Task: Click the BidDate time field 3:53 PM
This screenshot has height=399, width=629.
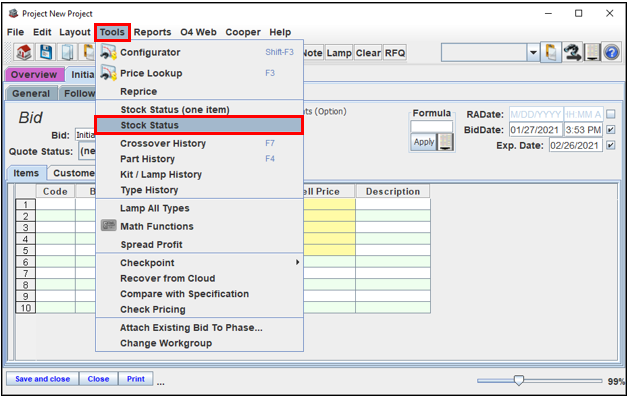Action: pos(583,130)
